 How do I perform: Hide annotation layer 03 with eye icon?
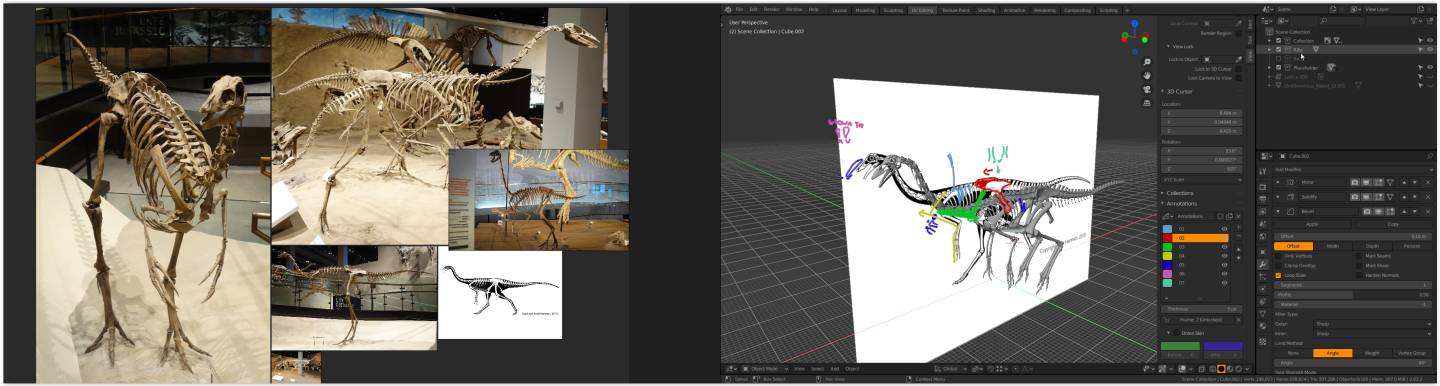1224,247
